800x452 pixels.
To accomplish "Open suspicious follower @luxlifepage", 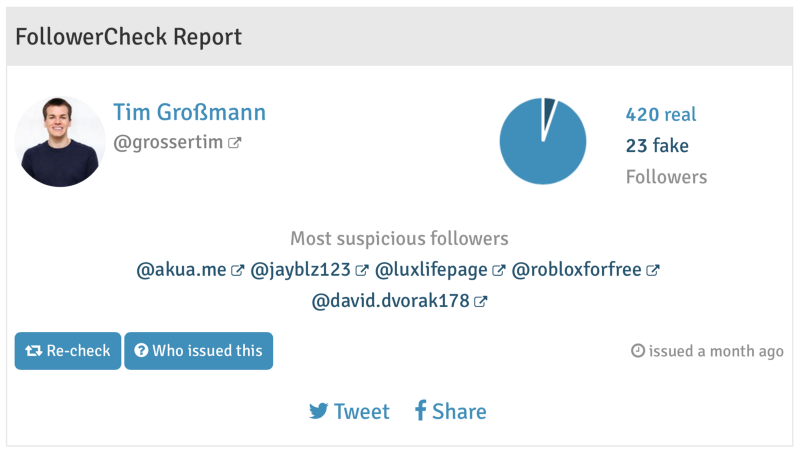I will [x=432, y=270].
